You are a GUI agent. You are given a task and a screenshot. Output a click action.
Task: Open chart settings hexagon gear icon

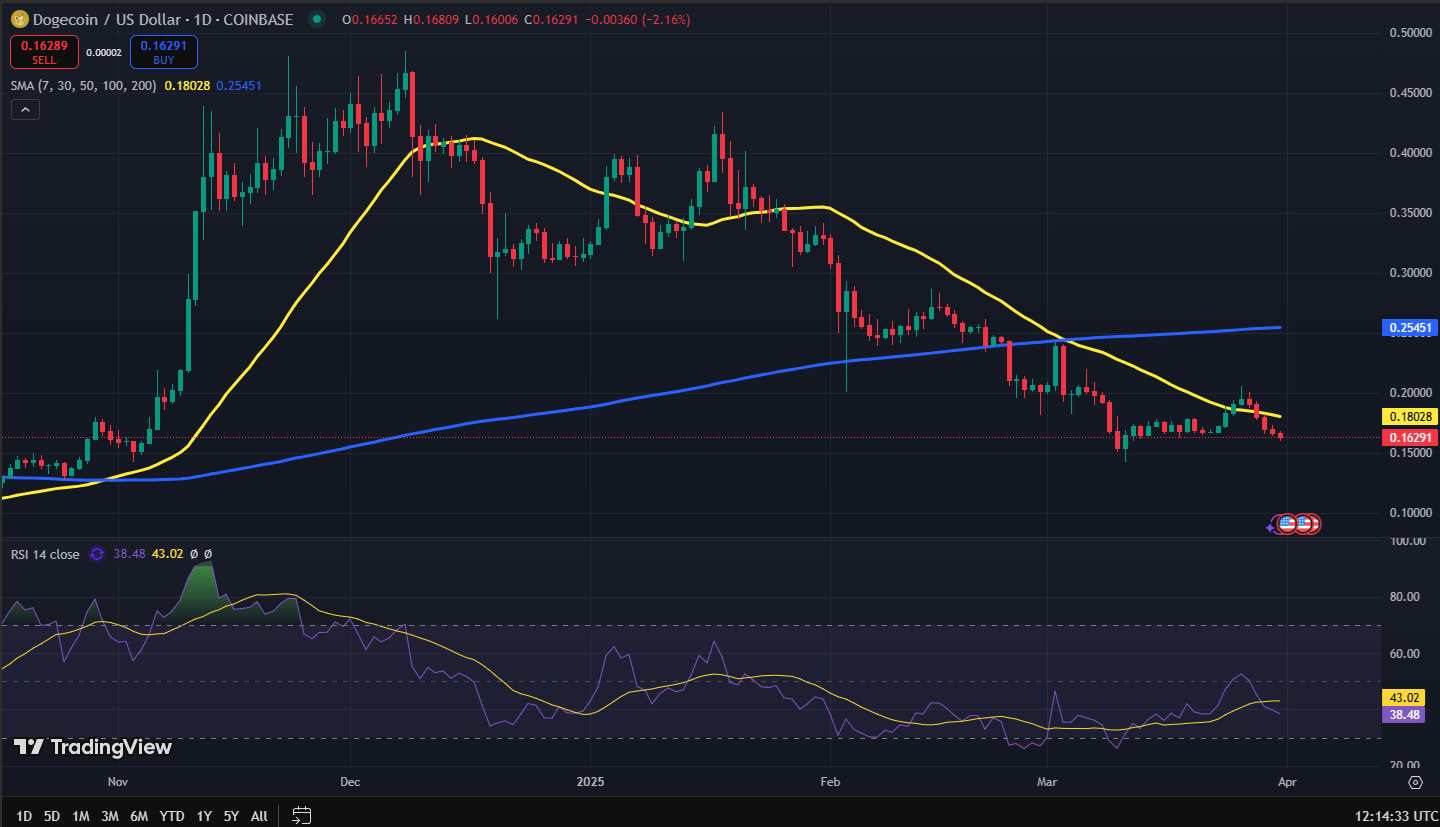click(1415, 782)
